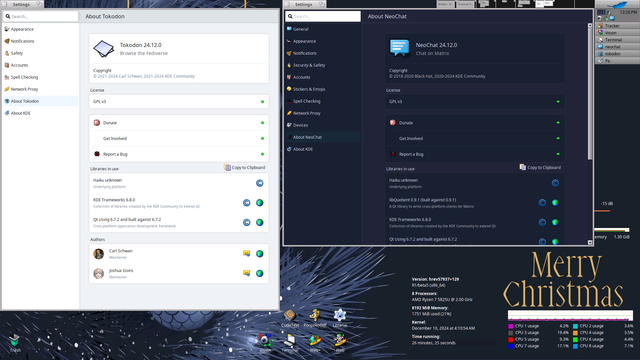This screenshot has width=640, height=360.
Task: Open Network Proxy in NeoChat sidebar
Action: pos(323,113)
